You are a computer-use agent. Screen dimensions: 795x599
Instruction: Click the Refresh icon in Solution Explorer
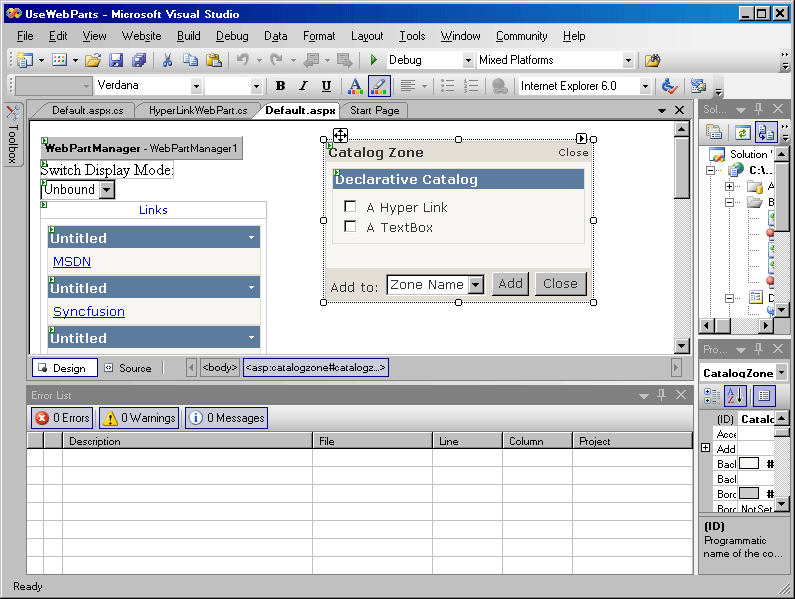pos(742,132)
